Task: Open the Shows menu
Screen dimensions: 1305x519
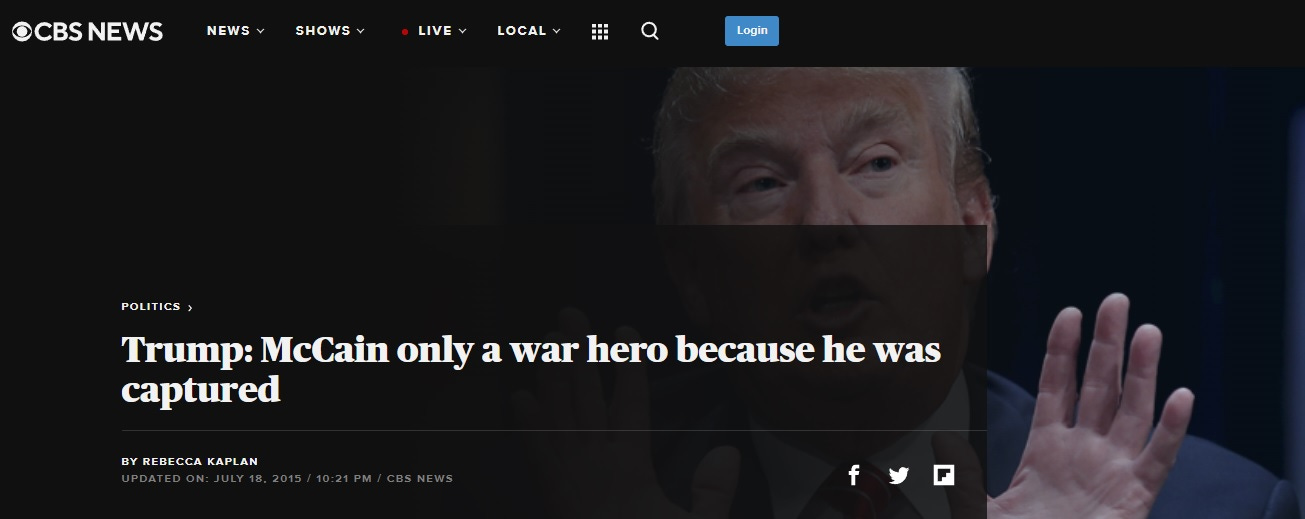Action: (331, 31)
